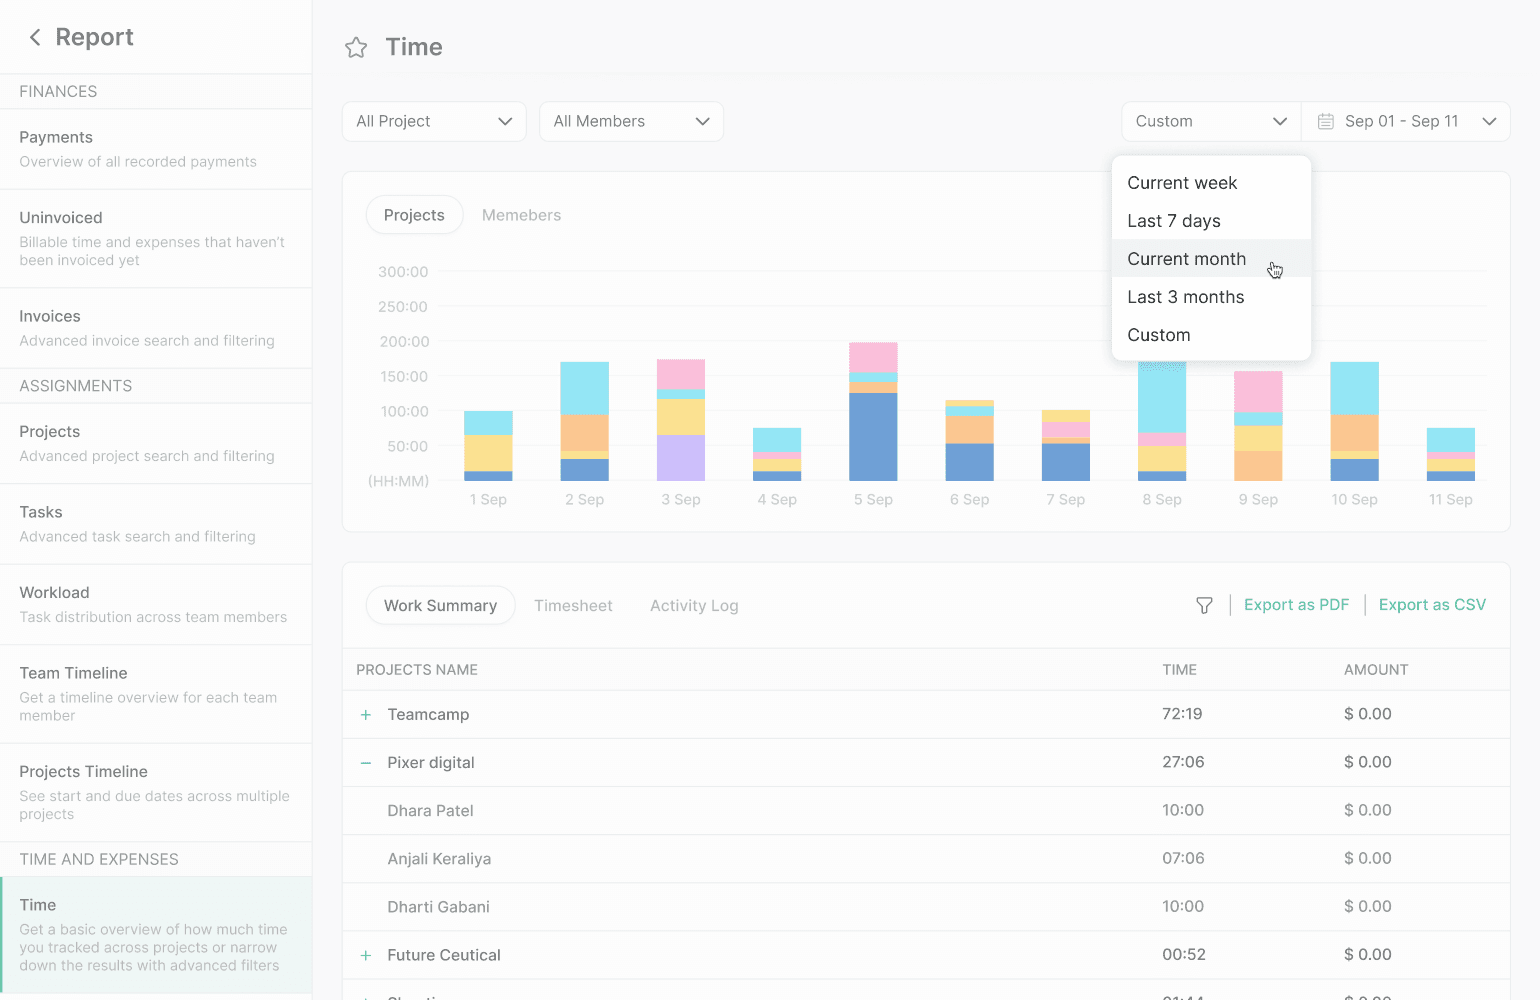Expand the Teamcamp project row
This screenshot has width=1540, height=1000.
tap(366, 715)
